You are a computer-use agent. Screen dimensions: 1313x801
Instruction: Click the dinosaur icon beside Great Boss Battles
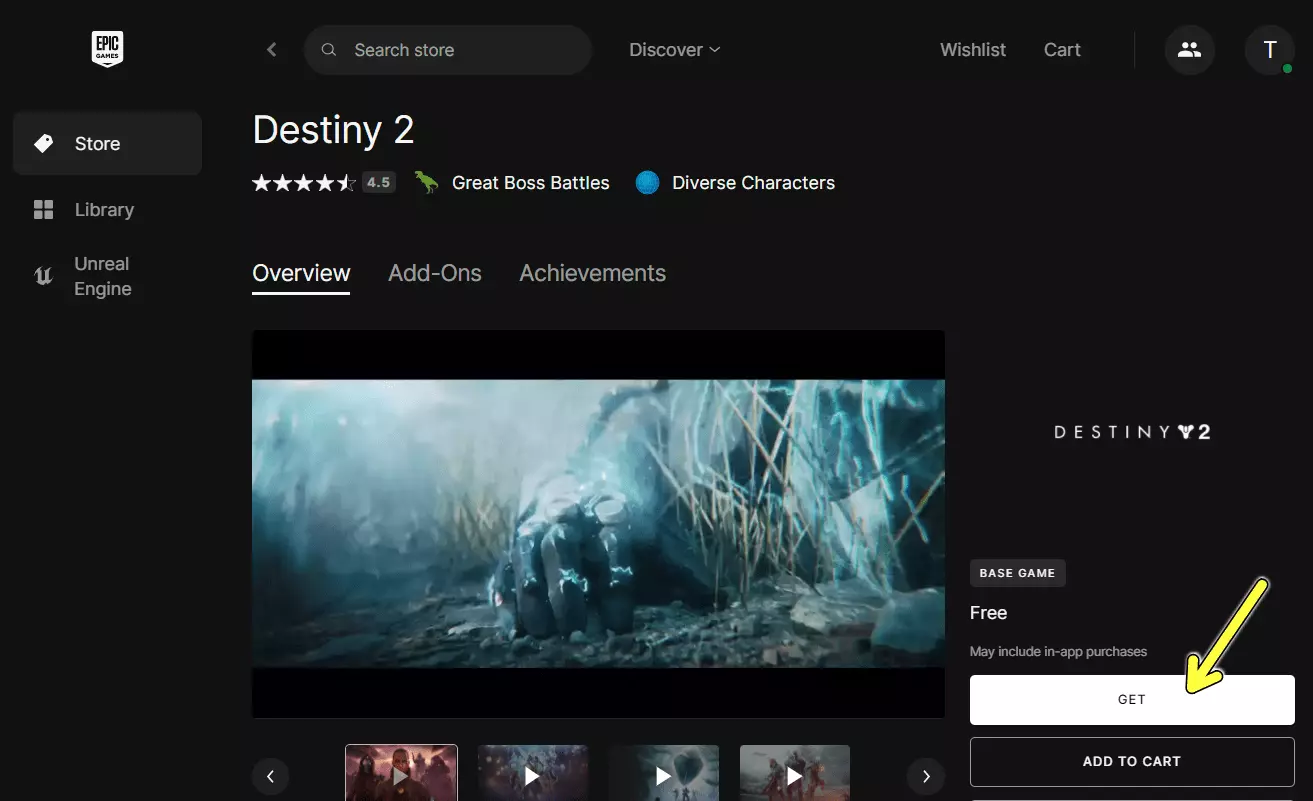[426, 182]
